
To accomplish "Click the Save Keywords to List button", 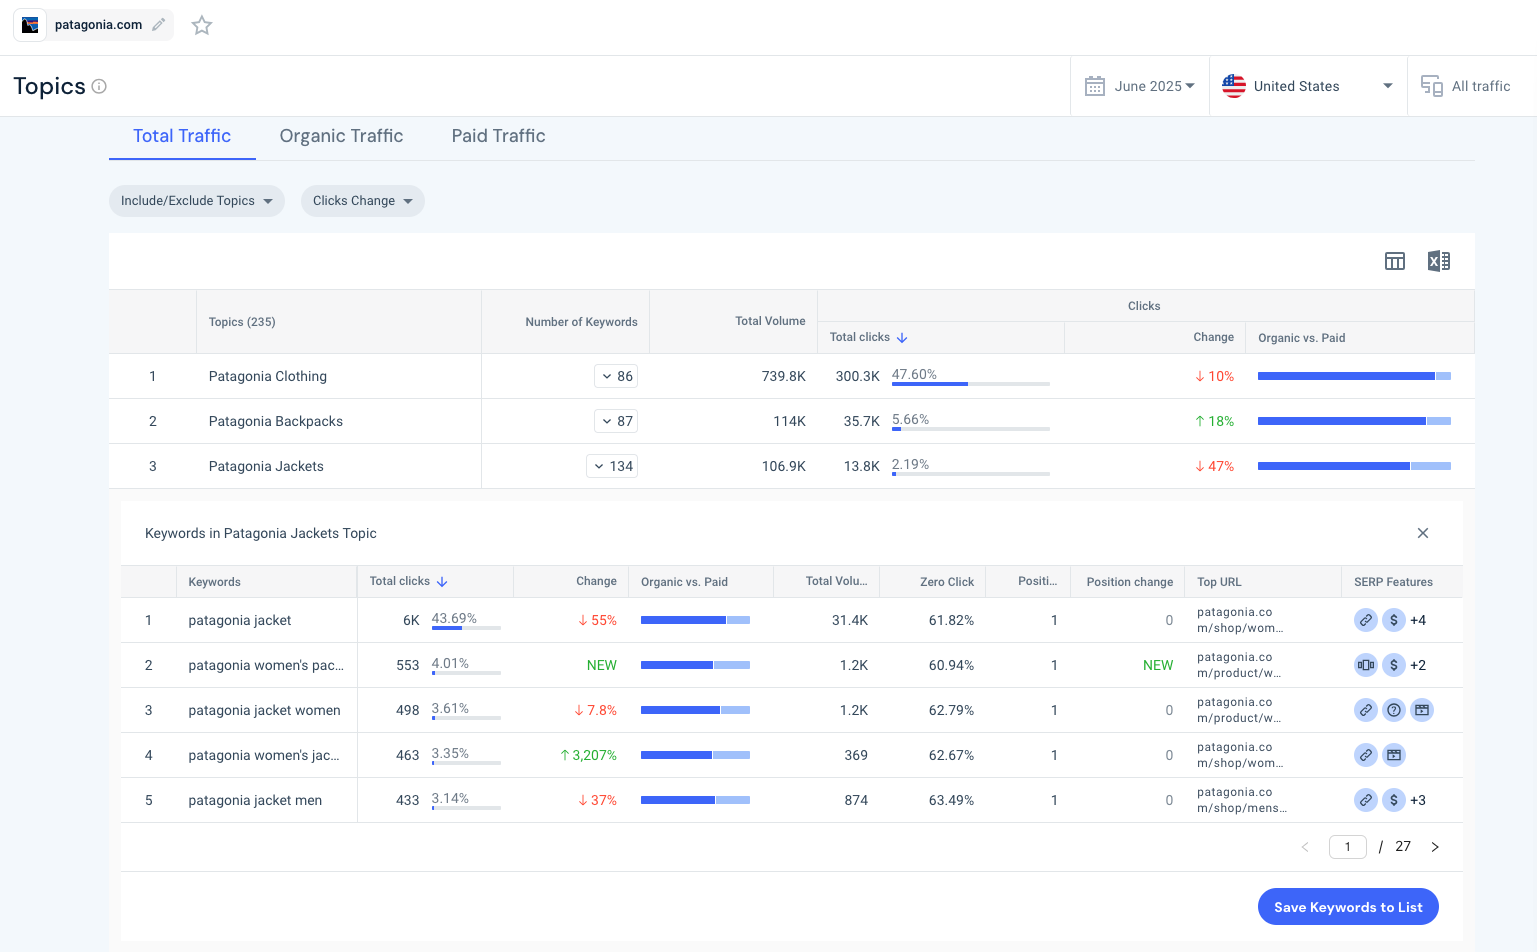I will coord(1348,907).
